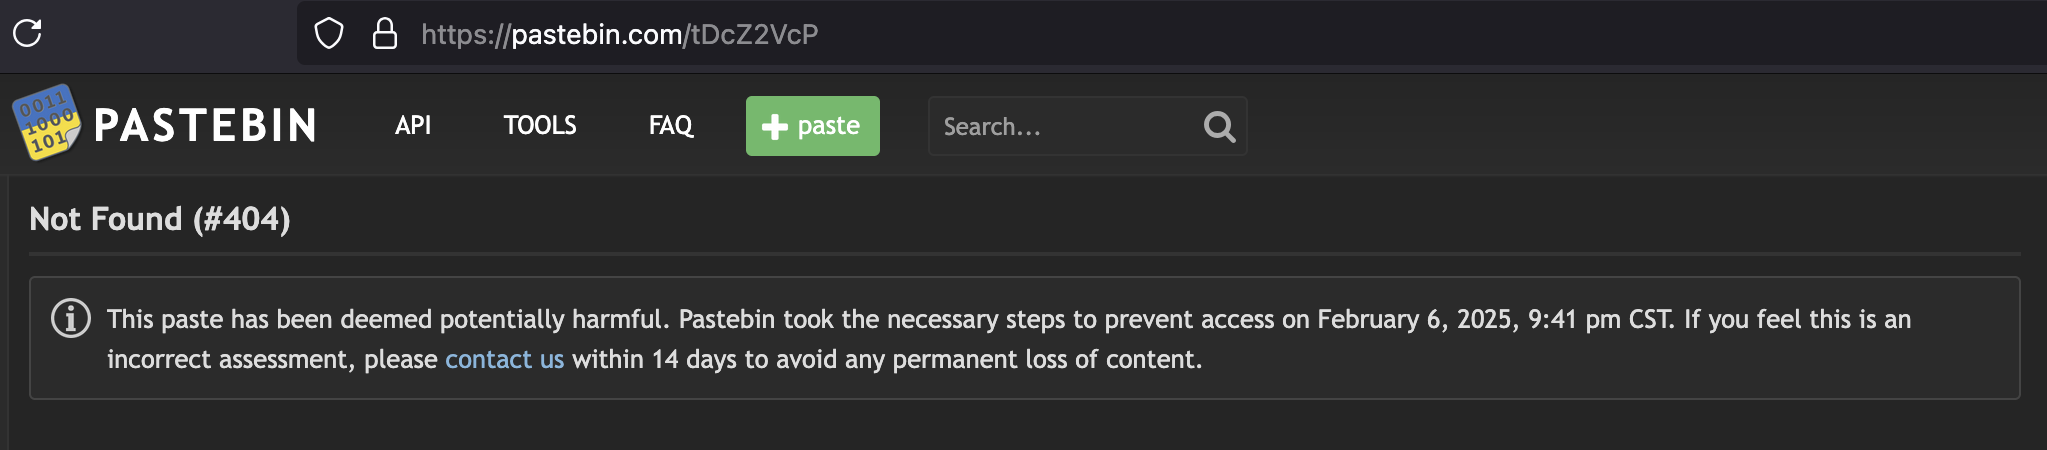2047x450 pixels.
Task: Reload the page with the refresh icon
Action: pos(27,33)
